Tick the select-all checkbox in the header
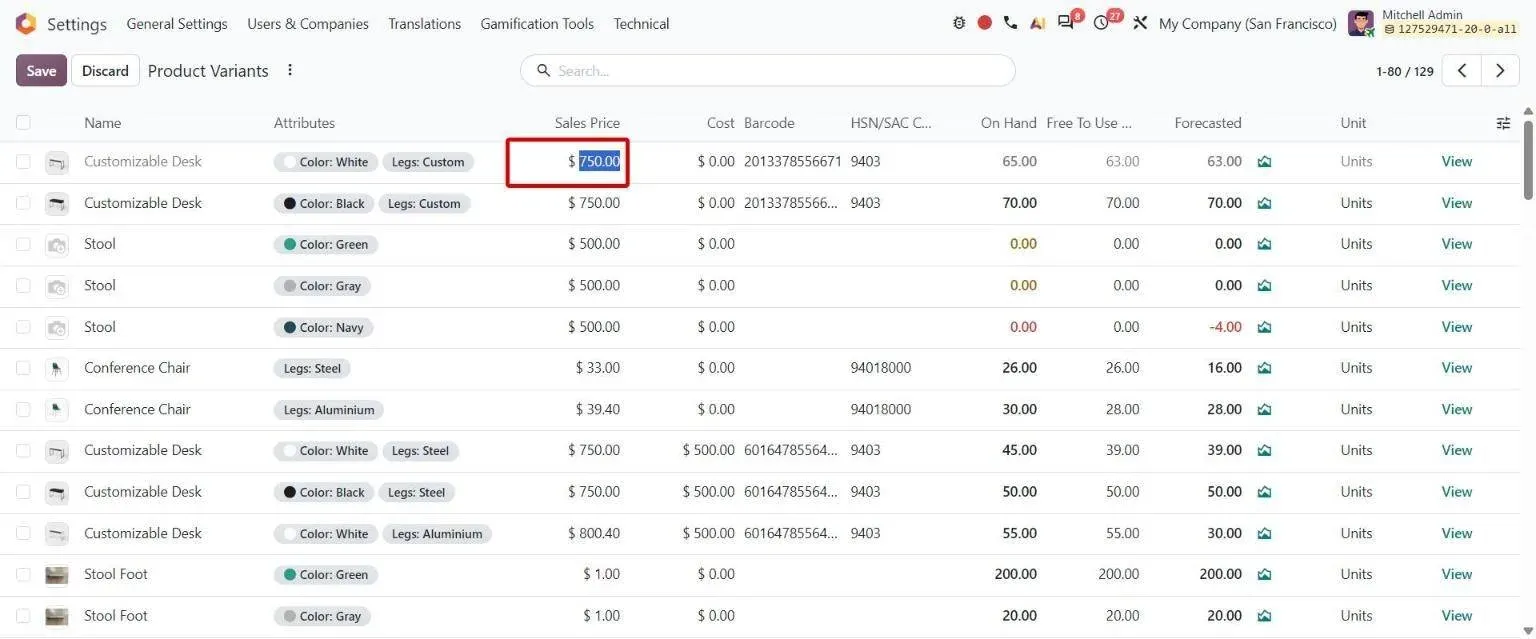The image size is (1536, 639). tap(23, 122)
